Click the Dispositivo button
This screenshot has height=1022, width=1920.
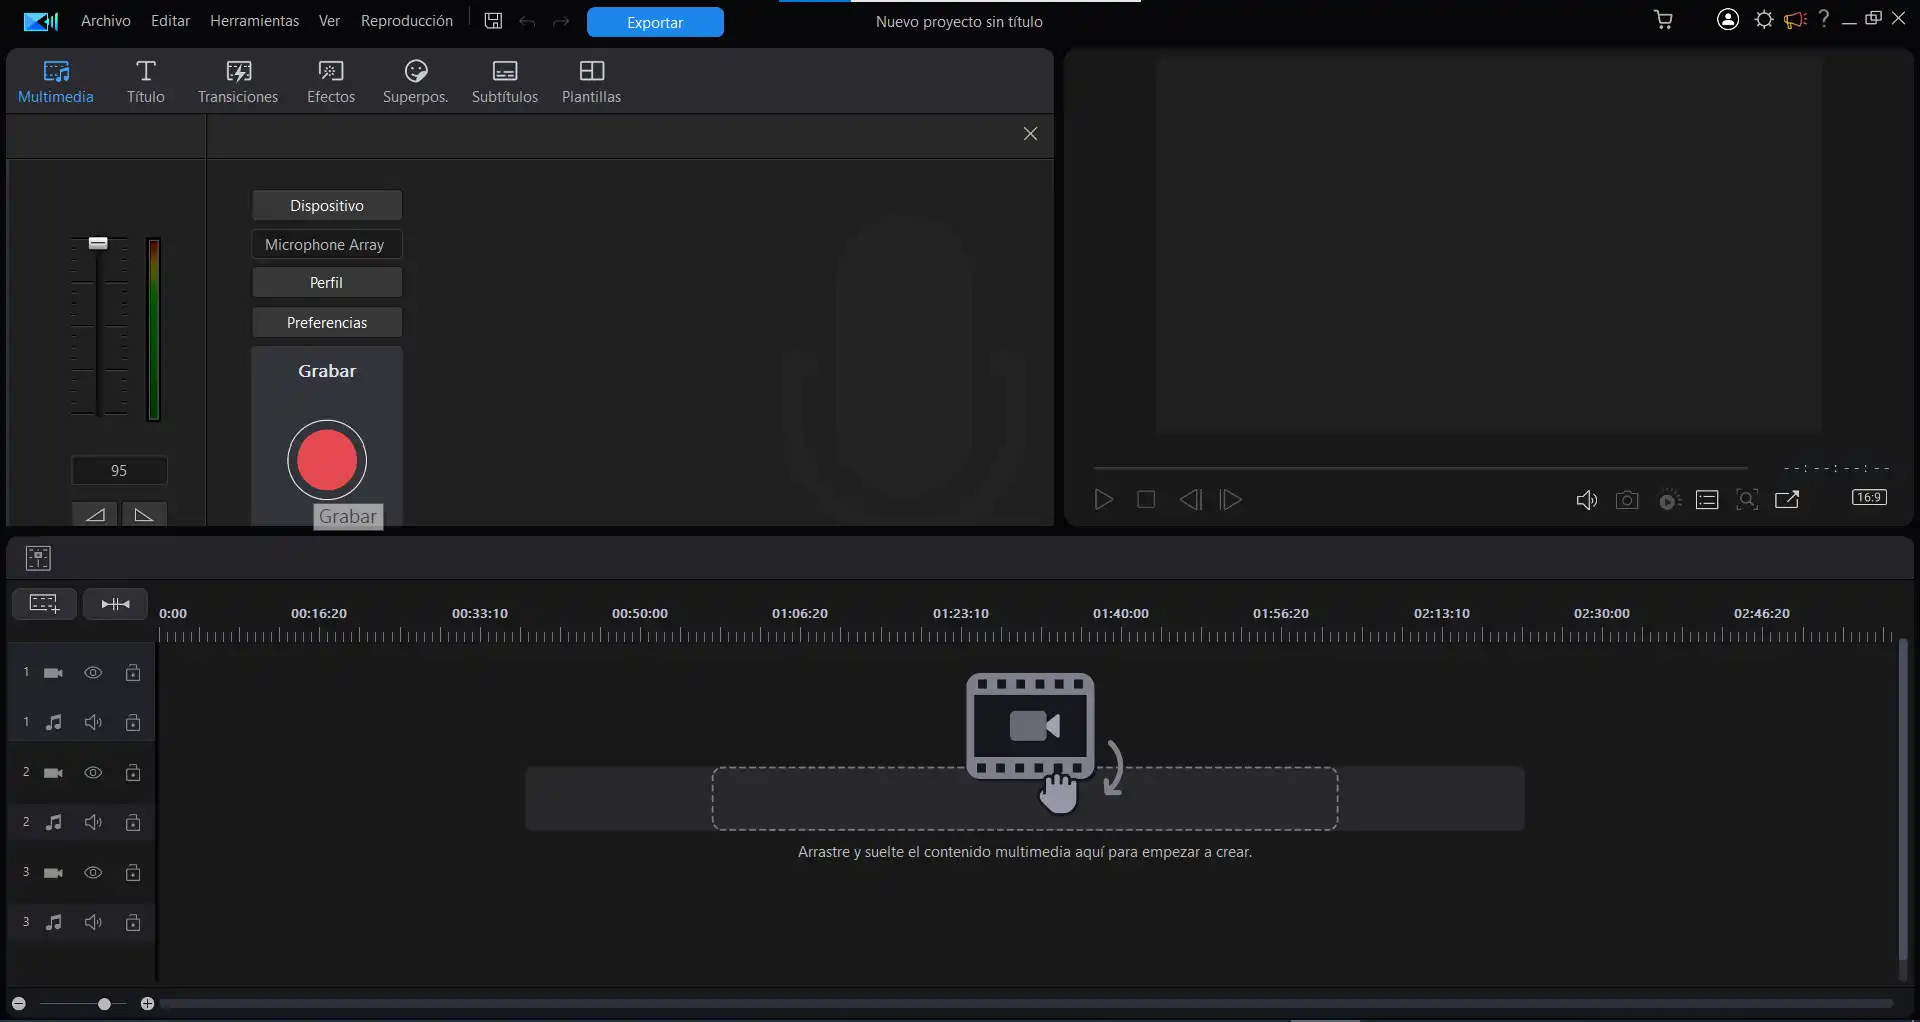click(x=327, y=205)
